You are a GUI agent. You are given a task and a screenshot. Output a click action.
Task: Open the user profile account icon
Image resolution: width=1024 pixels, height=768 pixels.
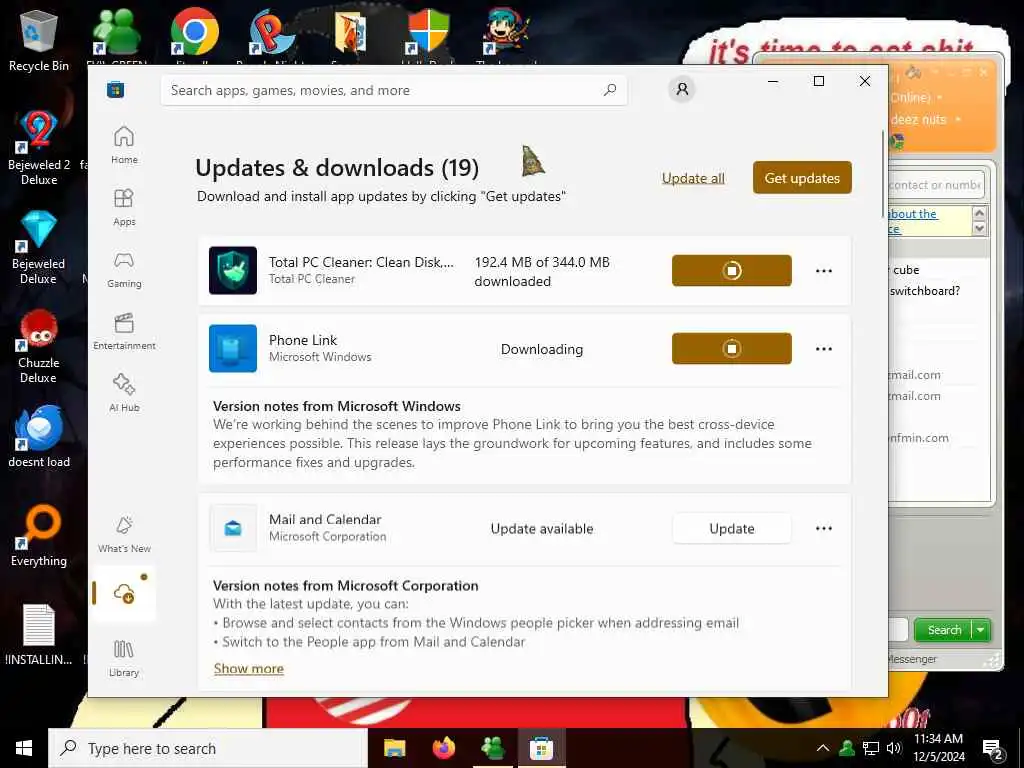(682, 89)
